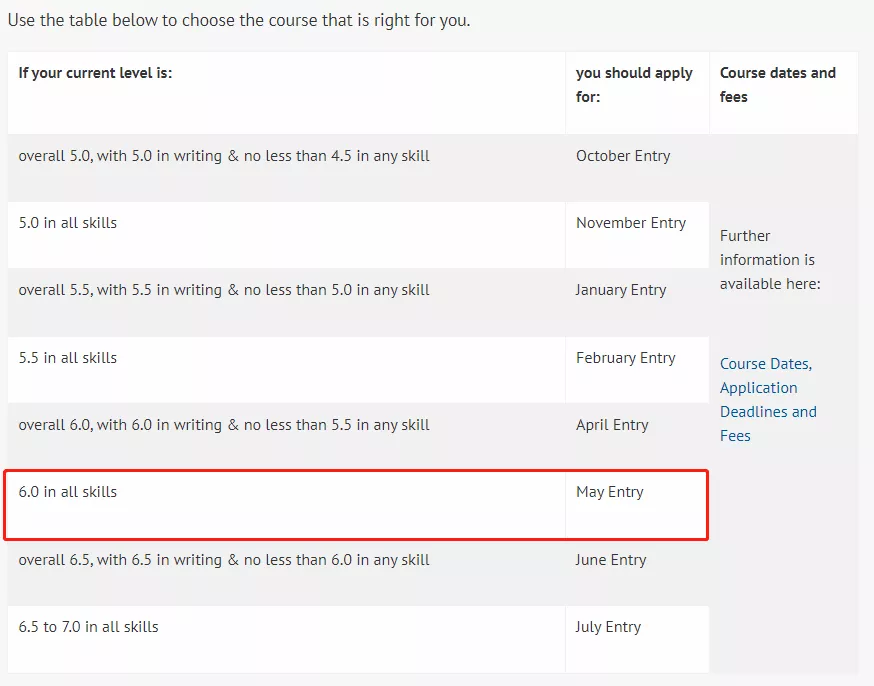The image size is (874, 686).
Task: Click the '6.5 to 7.0 in all skills' text
Action: [88, 627]
